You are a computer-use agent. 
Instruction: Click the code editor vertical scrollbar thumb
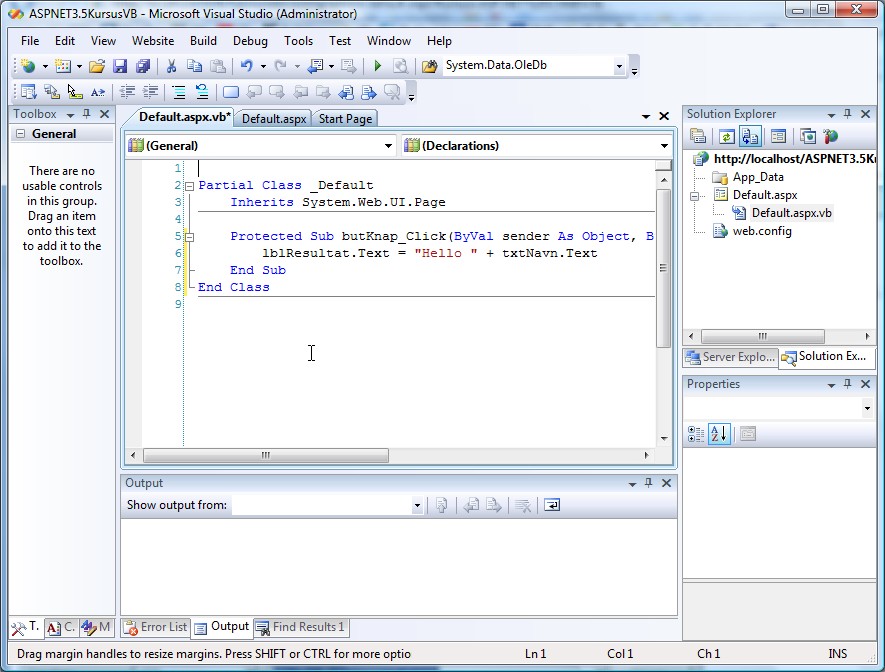point(663,269)
